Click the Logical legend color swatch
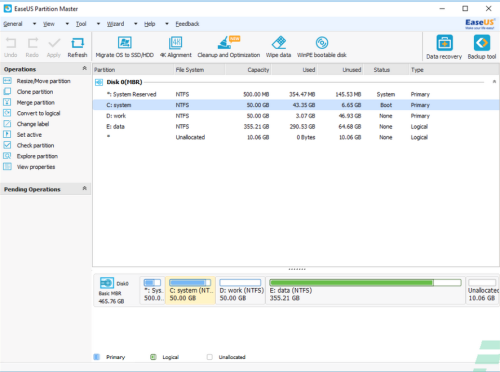 click(153, 357)
